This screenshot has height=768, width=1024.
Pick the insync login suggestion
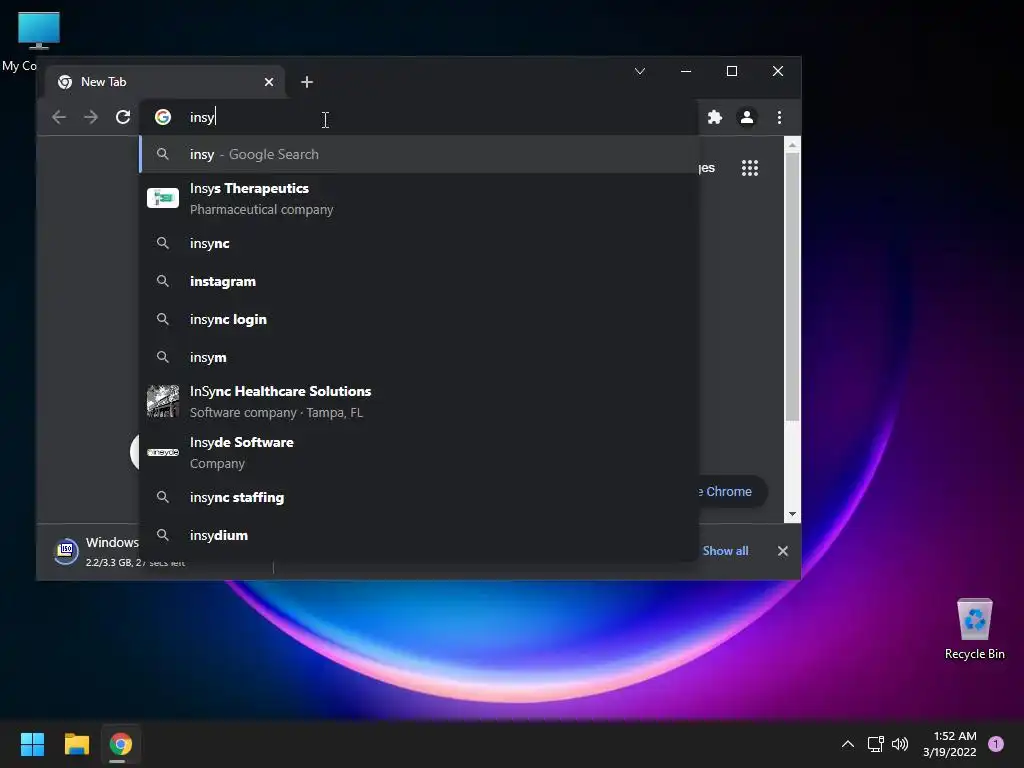tap(419, 319)
